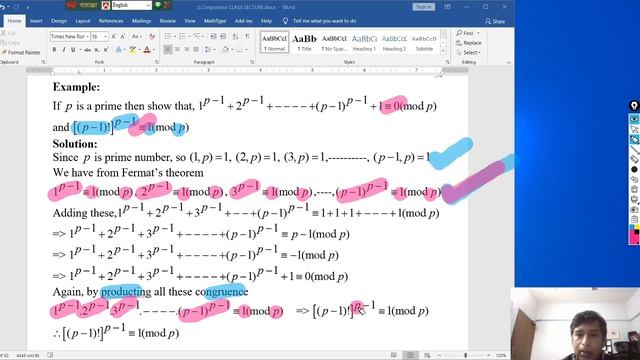Apply the Title style
Image resolution: width=640 pixels, height=360 pixels.
click(x=304, y=42)
